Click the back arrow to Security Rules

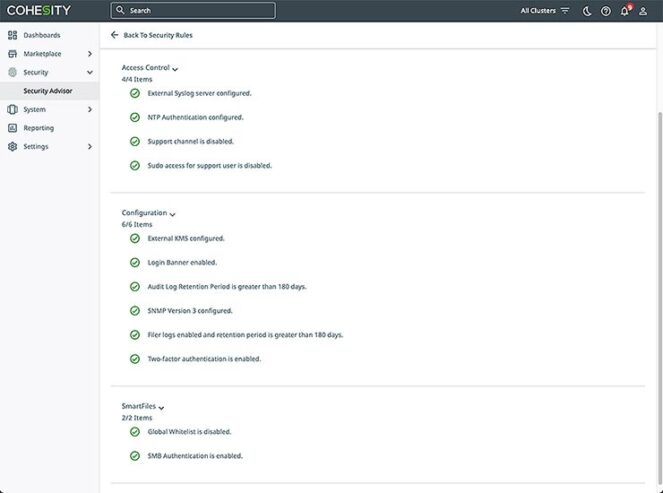pyautogui.click(x=115, y=35)
